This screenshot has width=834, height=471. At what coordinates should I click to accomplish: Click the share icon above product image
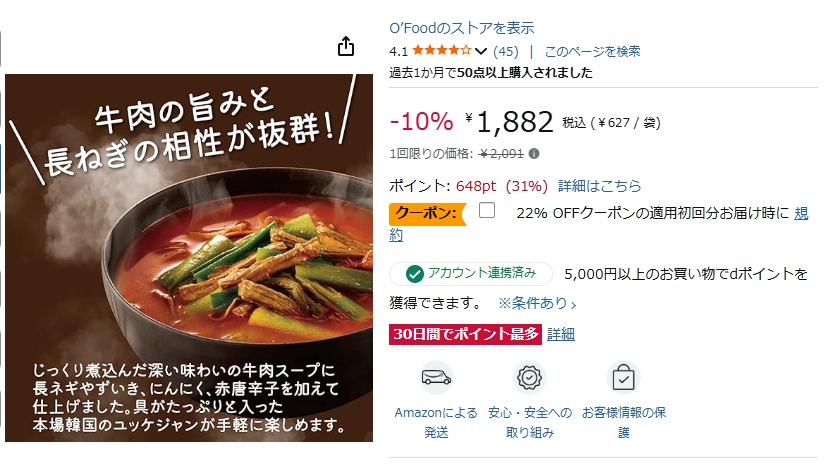point(346,46)
